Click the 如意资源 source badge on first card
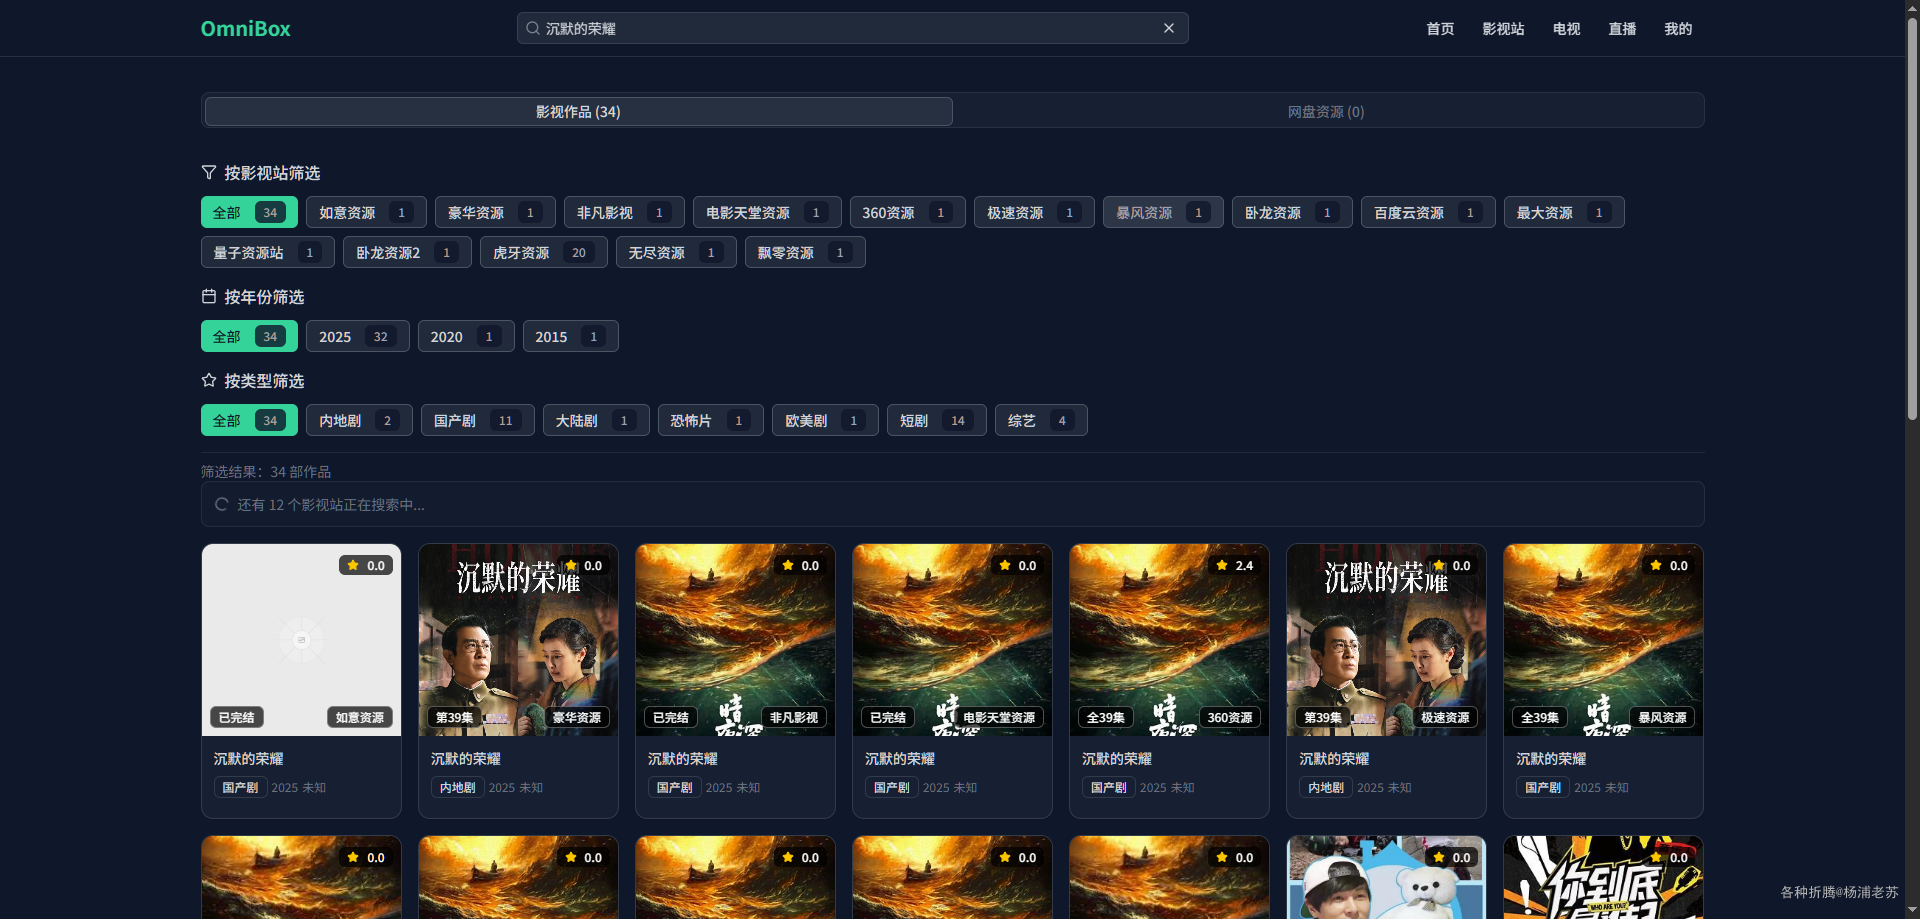 click(360, 717)
